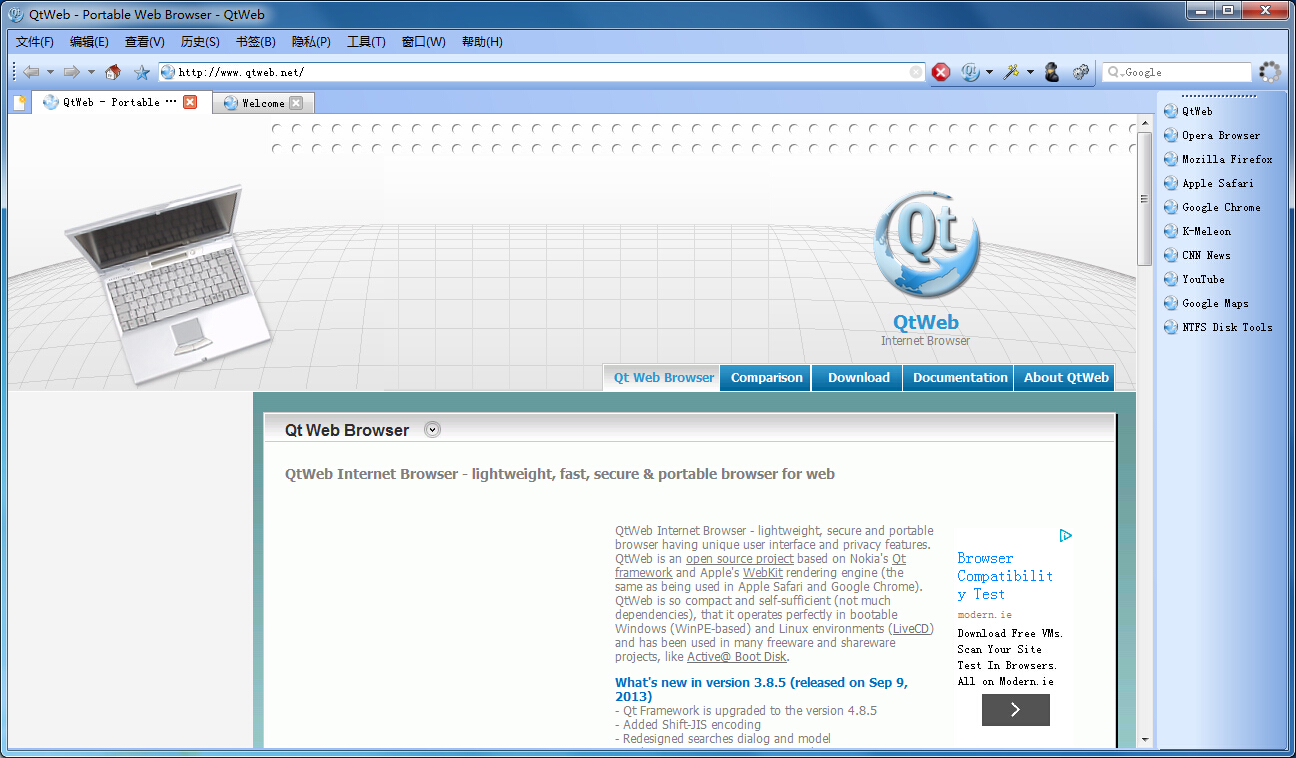Select the About QtWeb page tab
The width and height of the screenshot is (1296, 758).
pos(1065,378)
